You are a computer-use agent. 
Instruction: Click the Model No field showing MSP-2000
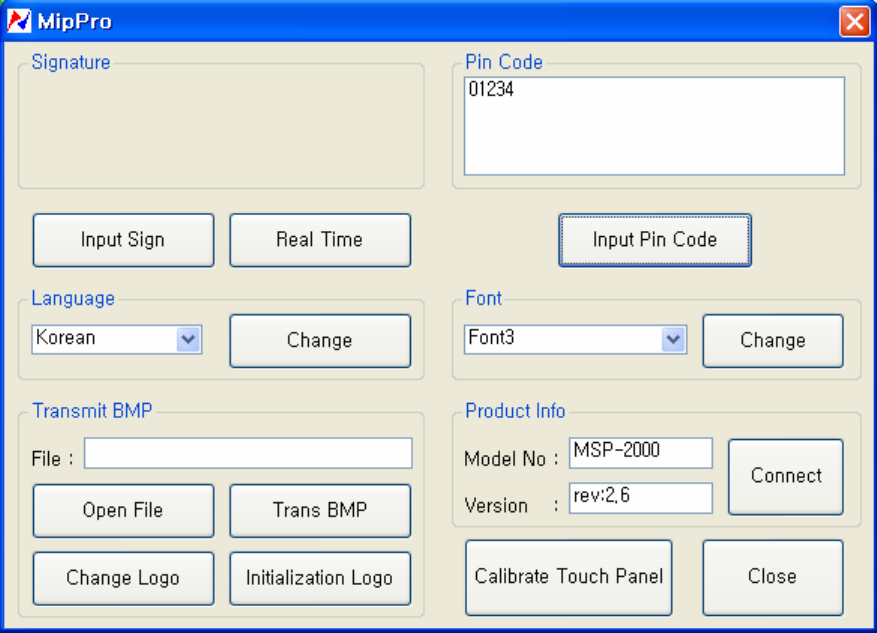pos(640,453)
